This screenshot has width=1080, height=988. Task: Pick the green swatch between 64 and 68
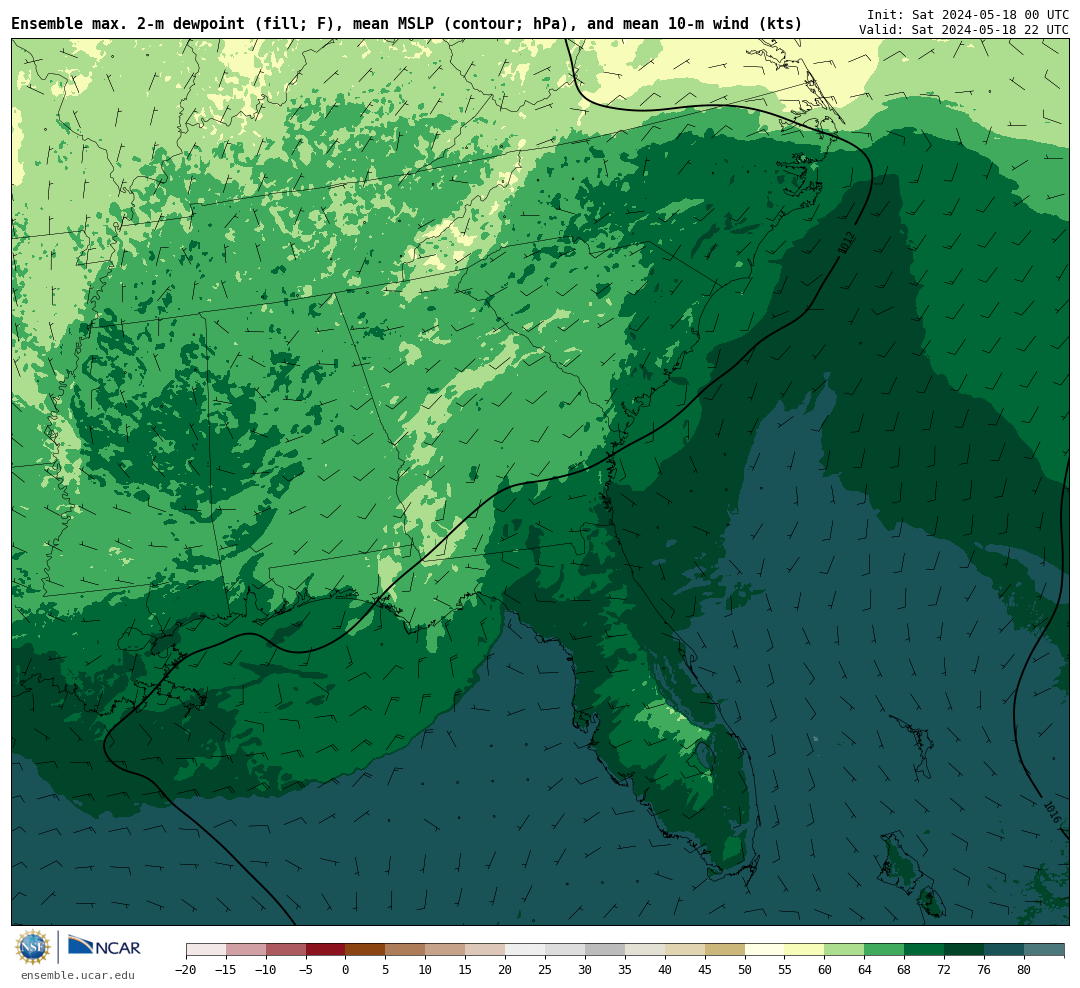885,950
